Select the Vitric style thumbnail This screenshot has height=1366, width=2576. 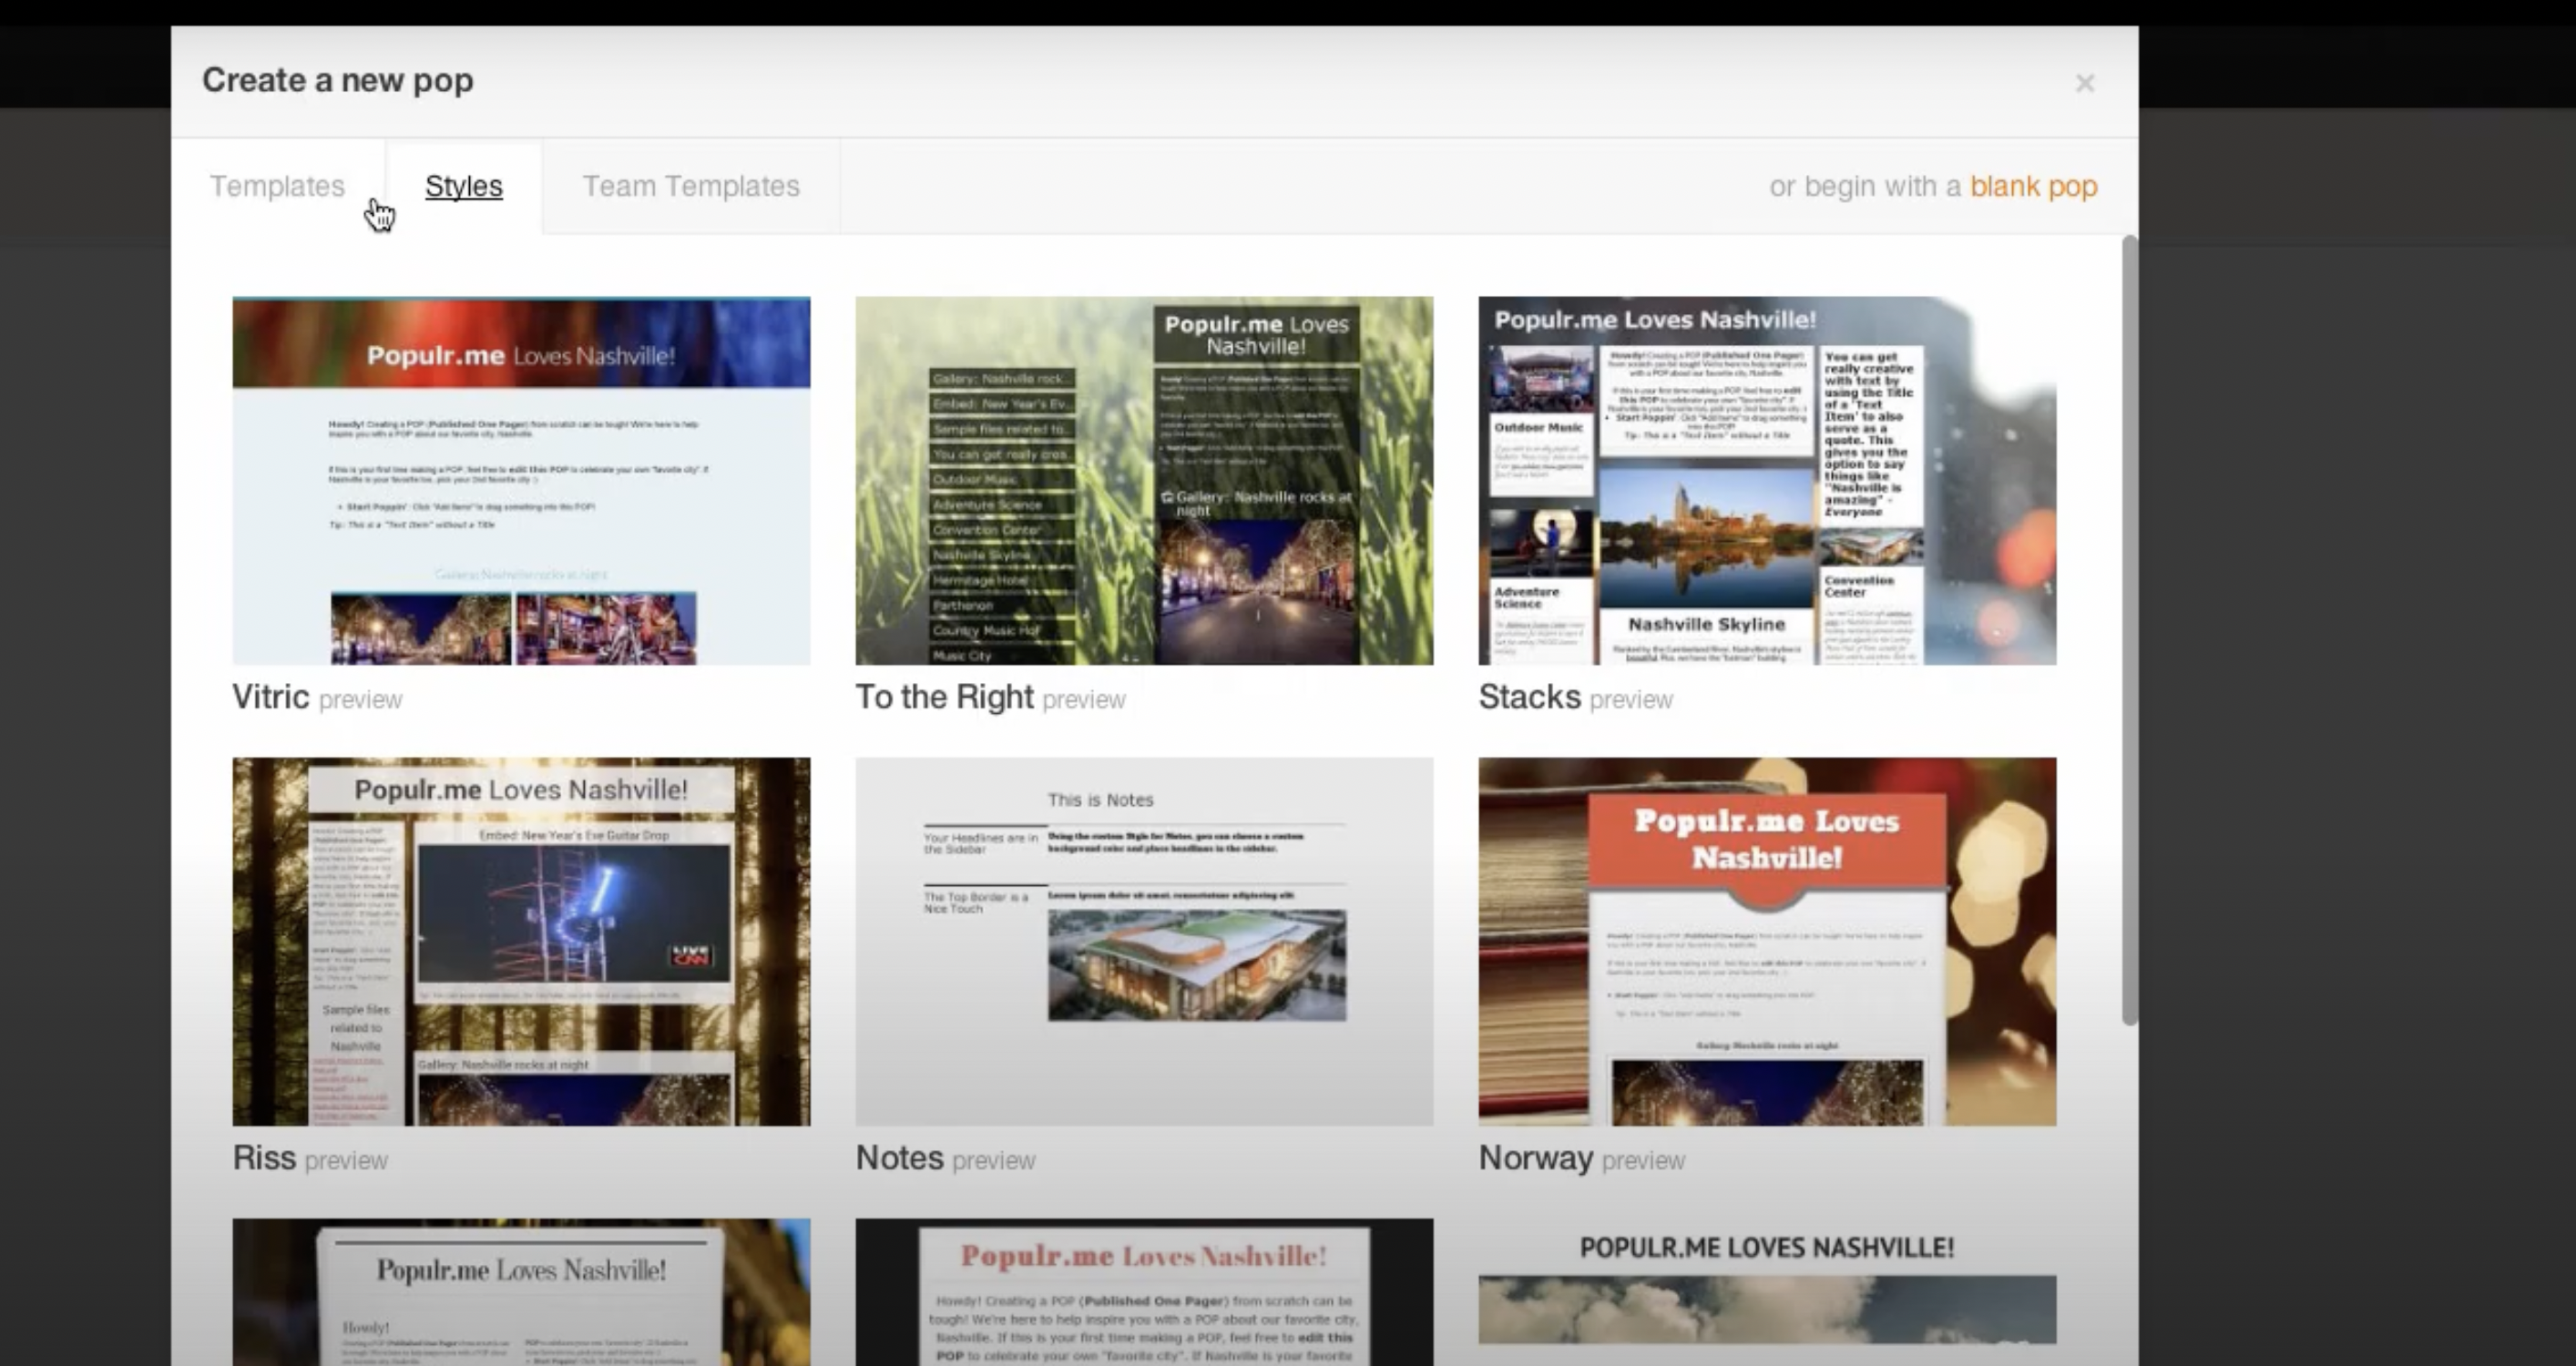[x=521, y=480]
